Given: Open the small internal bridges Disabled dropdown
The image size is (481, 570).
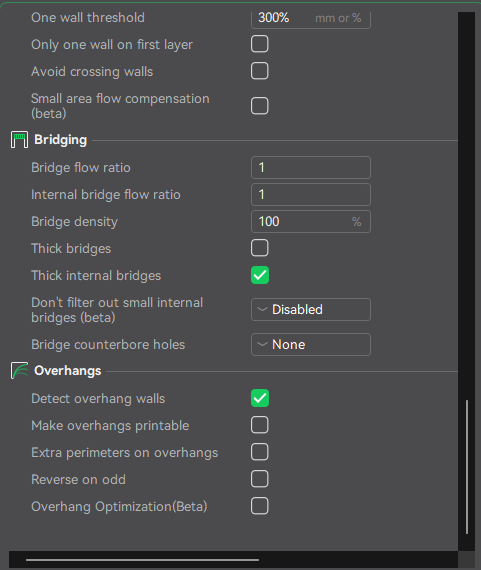Looking at the screenshot, I should pos(311,309).
